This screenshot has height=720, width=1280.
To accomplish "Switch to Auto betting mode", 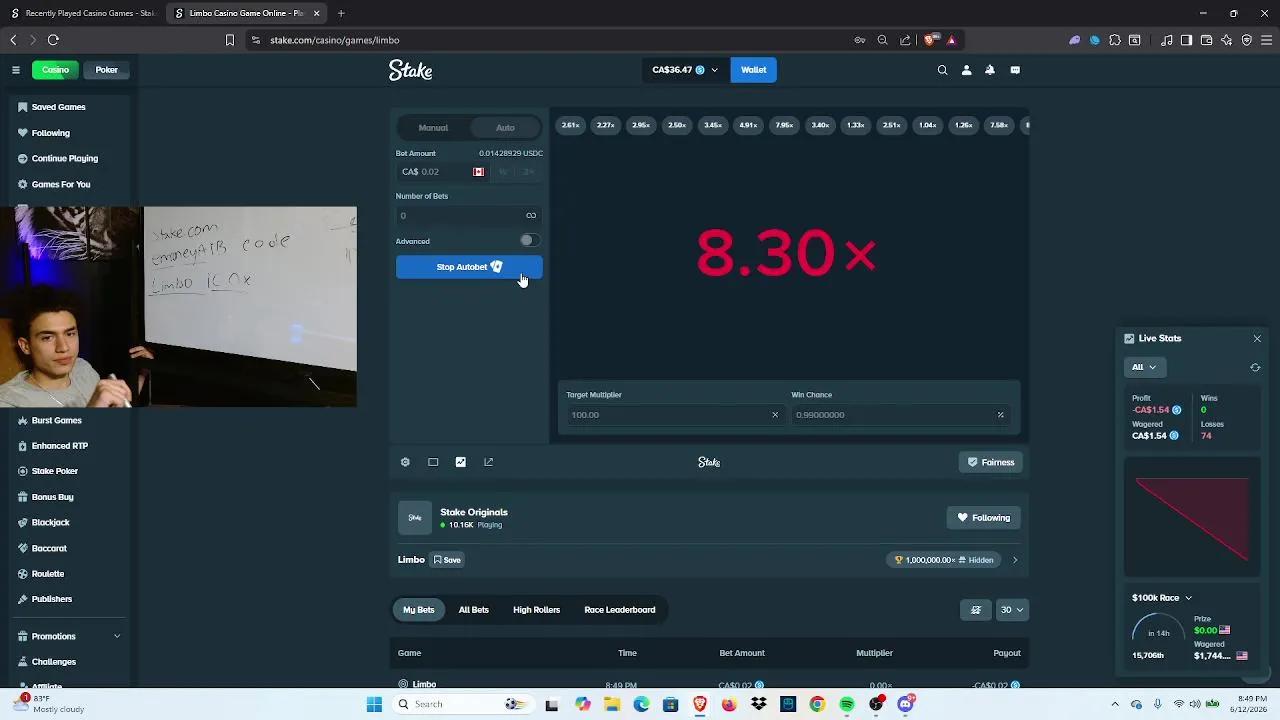I will (505, 128).
